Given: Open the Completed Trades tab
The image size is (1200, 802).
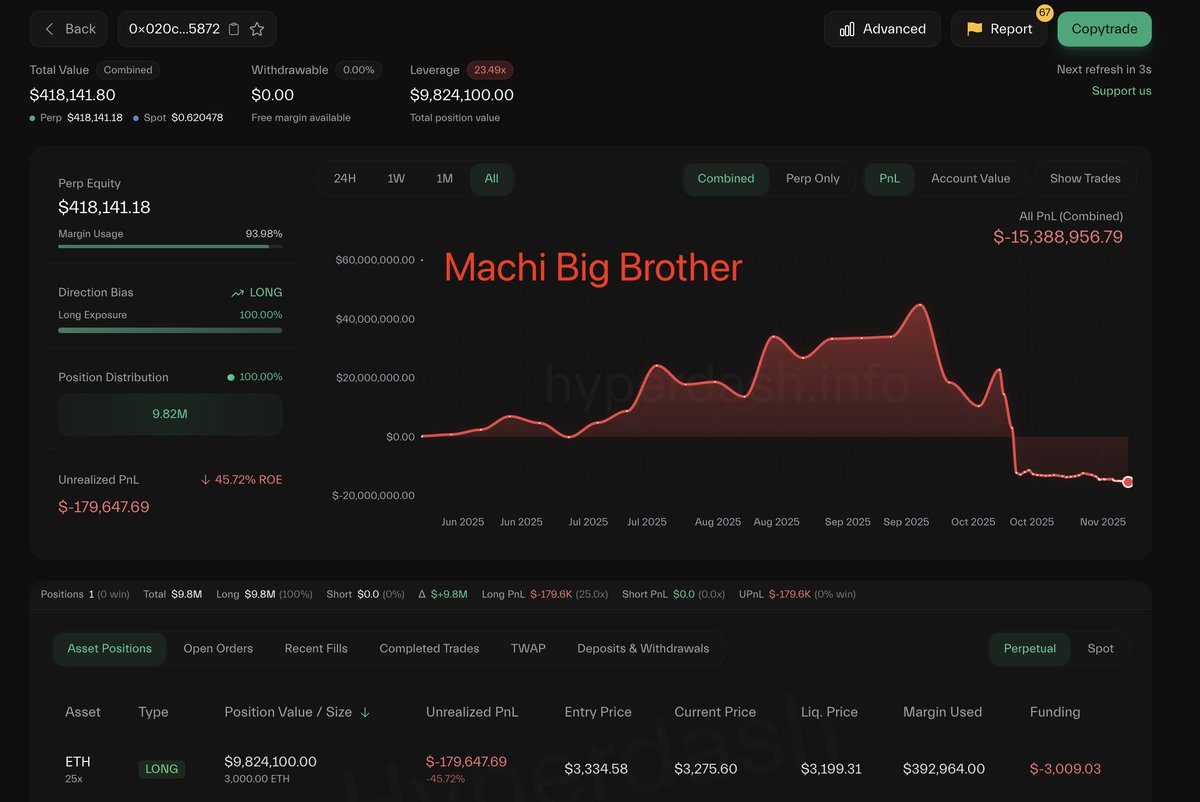Looking at the screenshot, I should pyautogui.click(x=429, y=648).
